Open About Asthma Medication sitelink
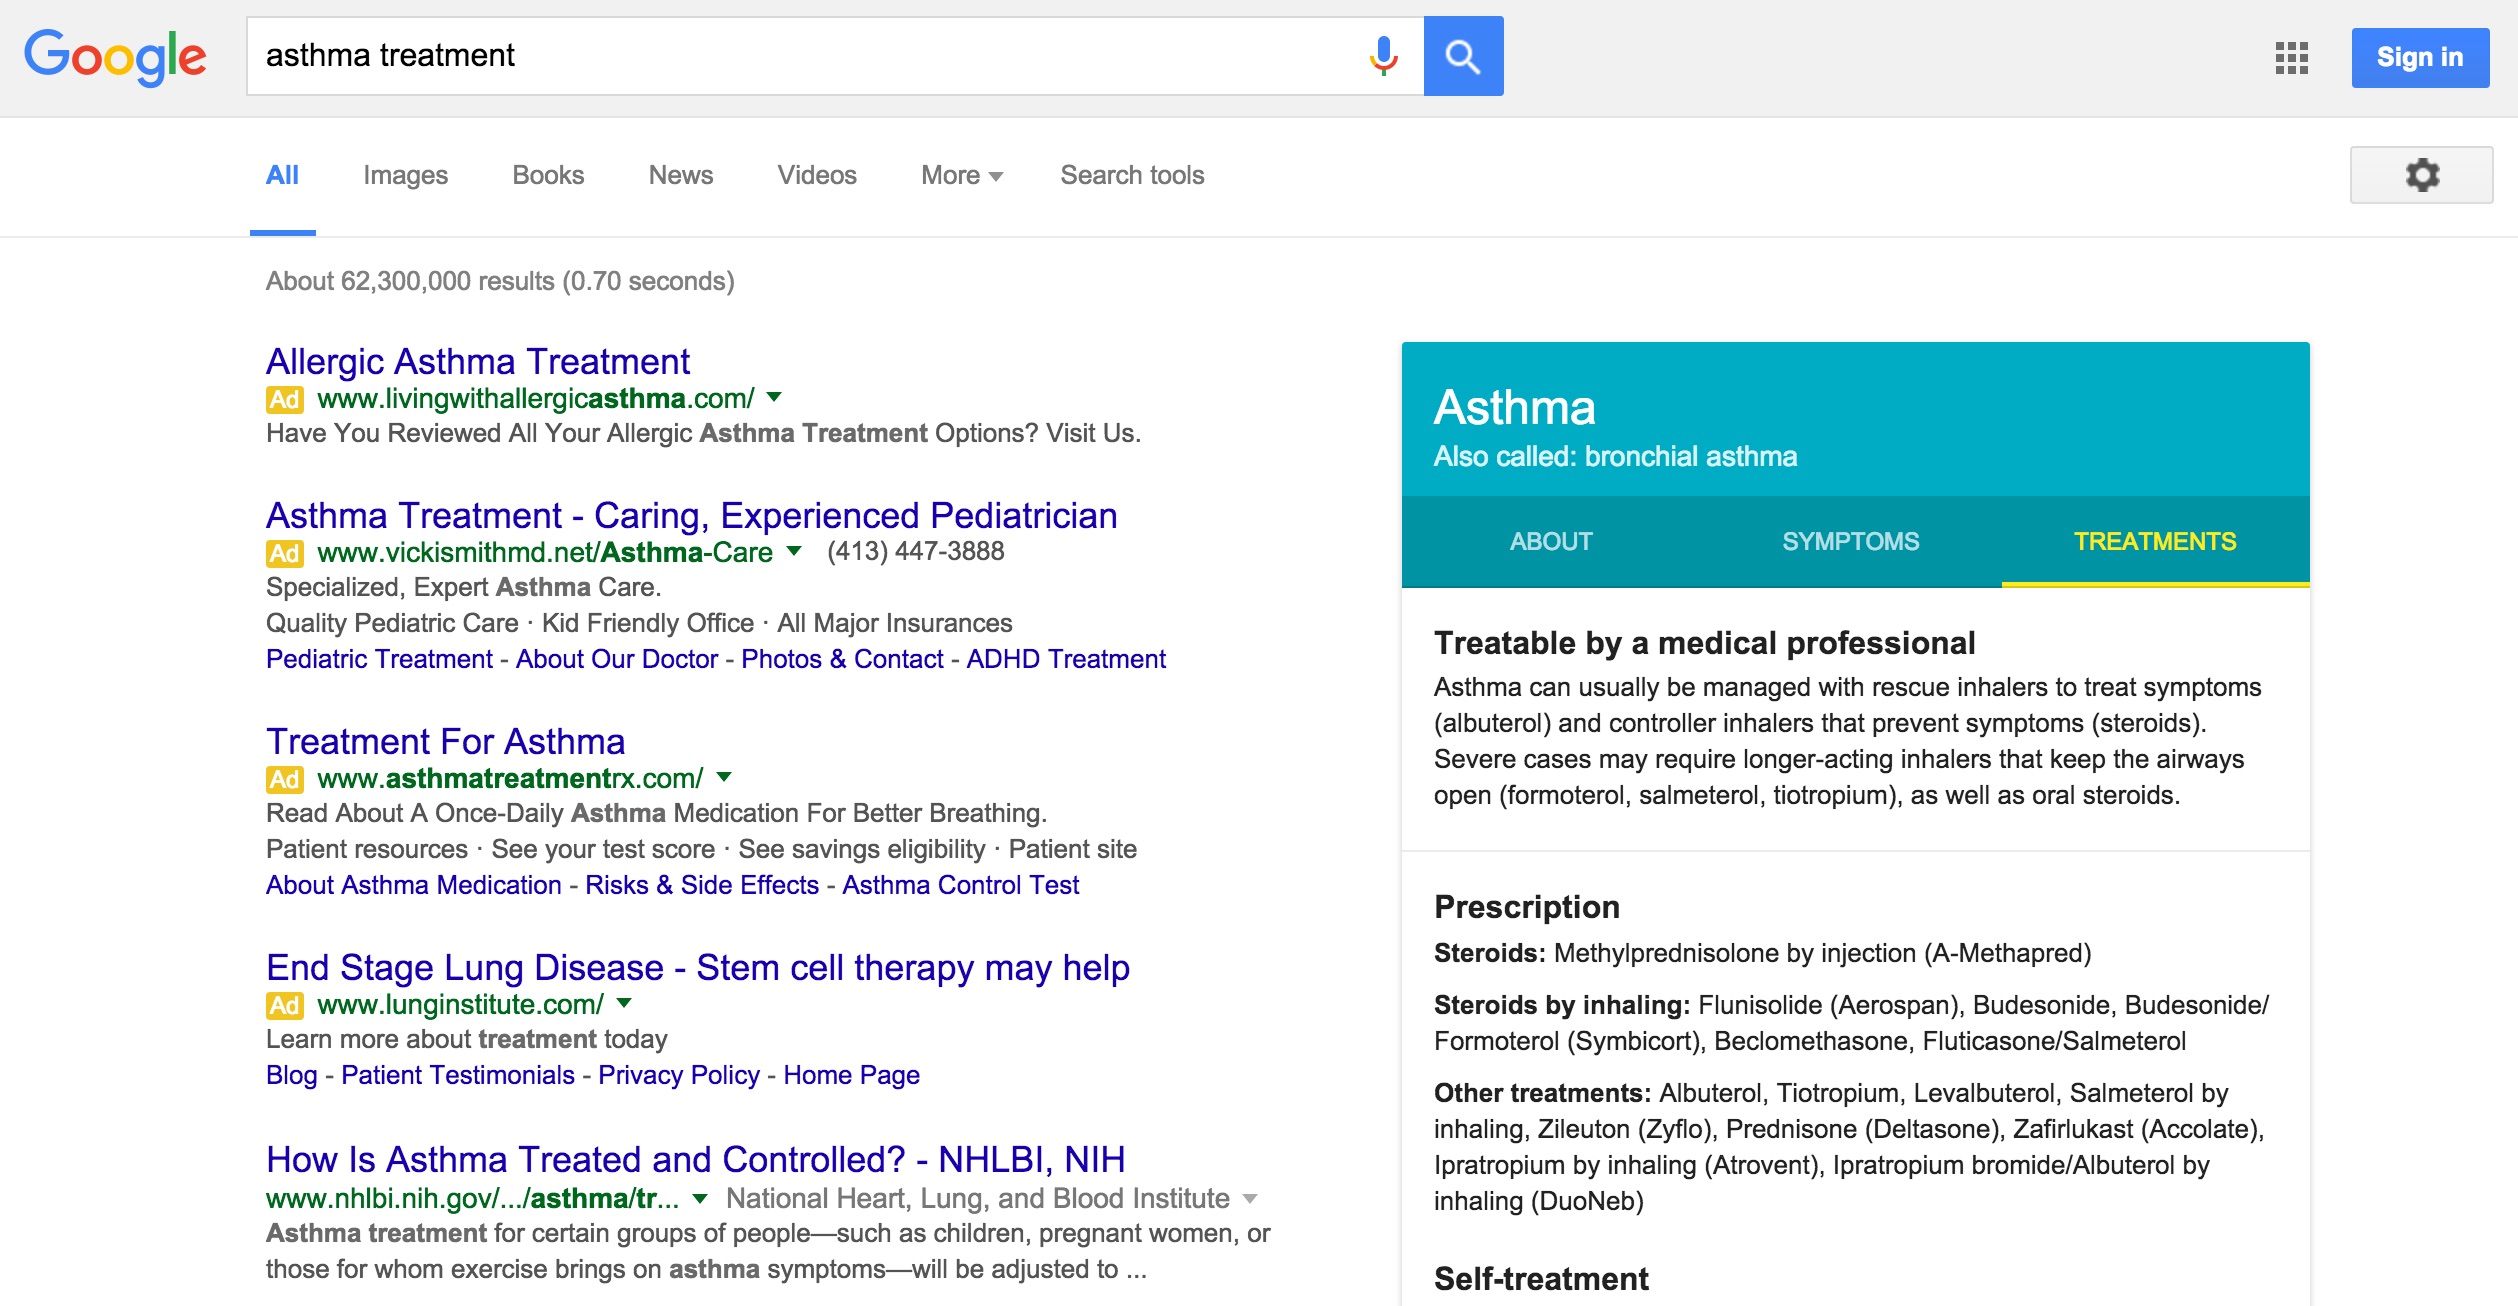This screenshot has height=1306, width=2518. (414, 885)
